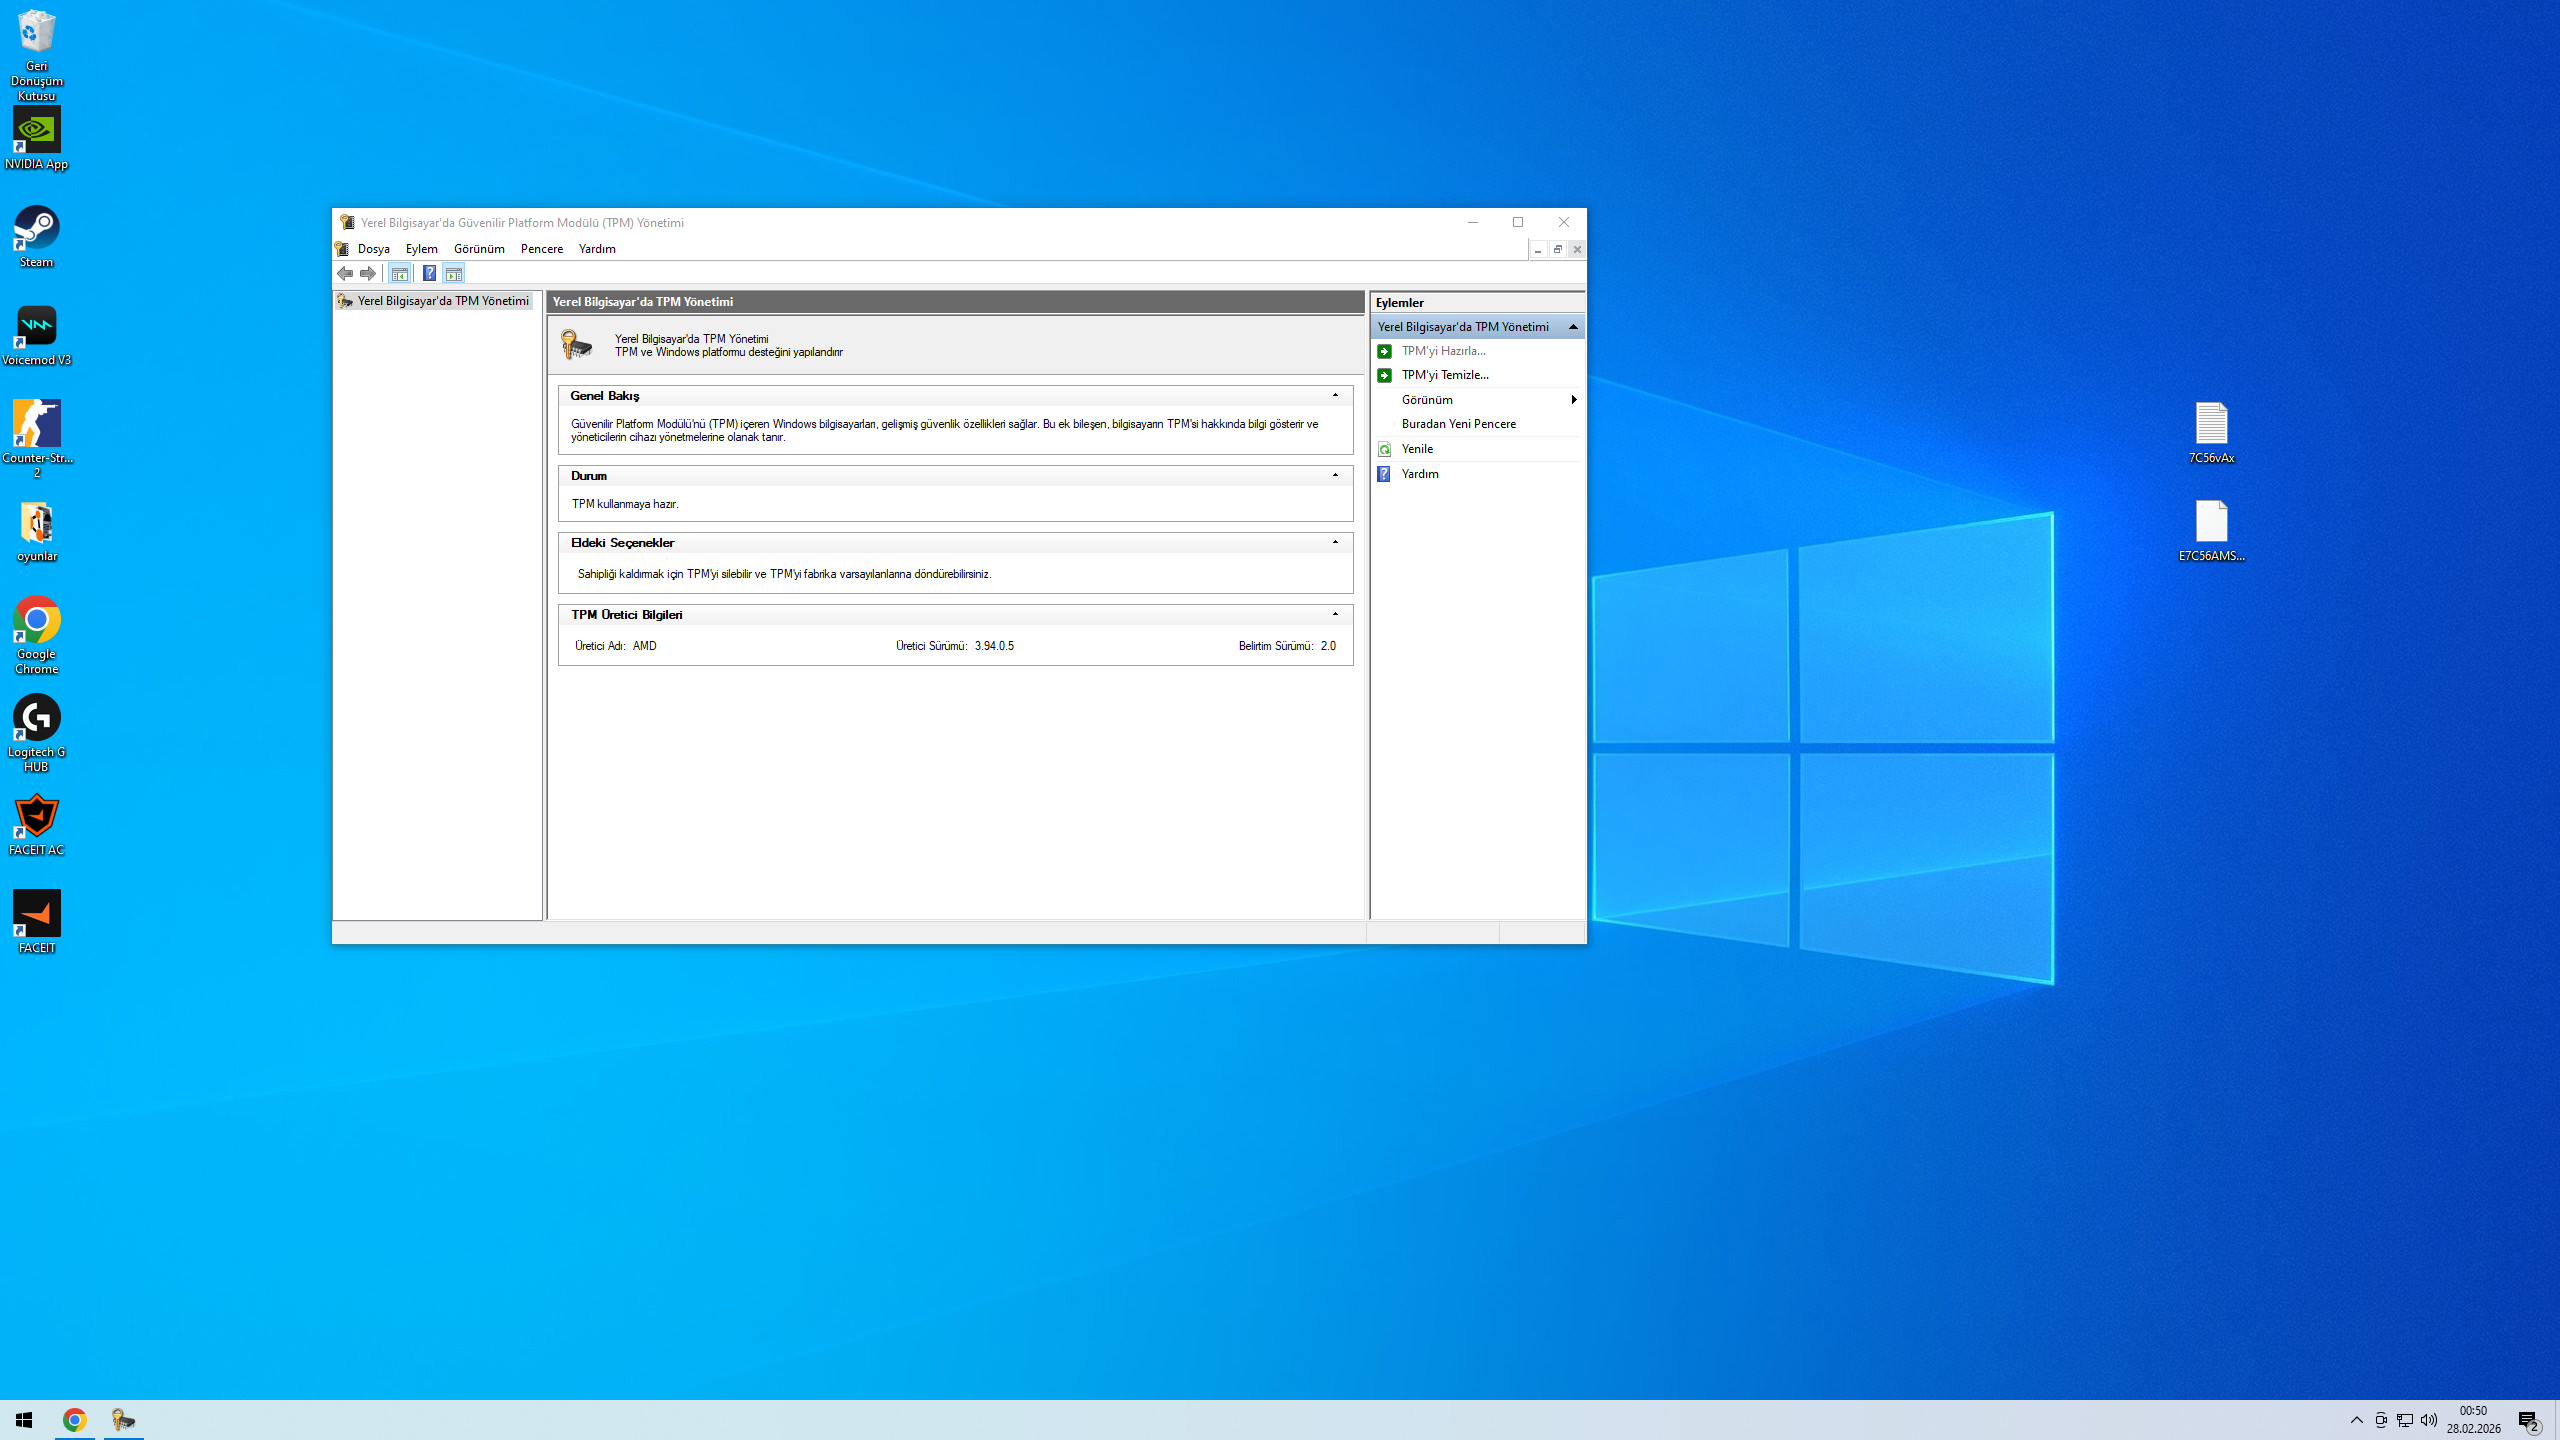Image resolution: width=2560 pixels, height=1440 pixels.
Task: Click the inner MDI restore button
Action: (1558, 250)
